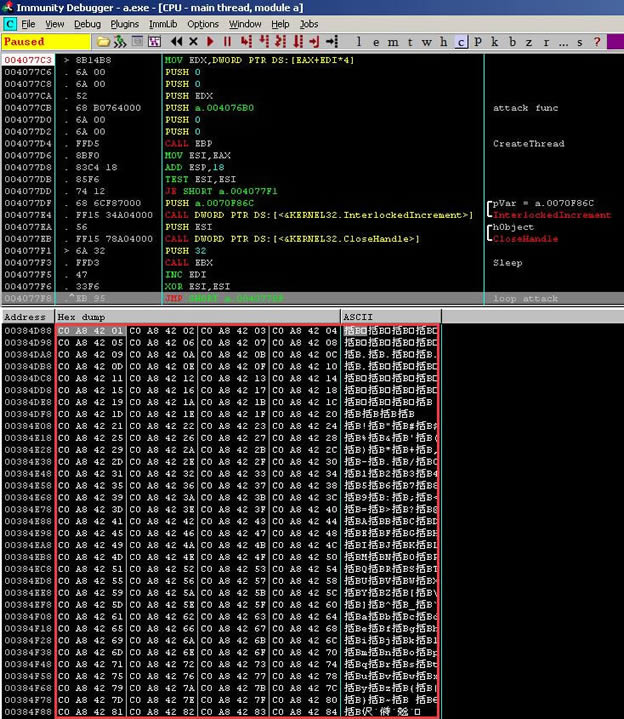This screenshot has height=719, width=624.
Task: Click the Pause execution icon
Action: click(227, 42)
